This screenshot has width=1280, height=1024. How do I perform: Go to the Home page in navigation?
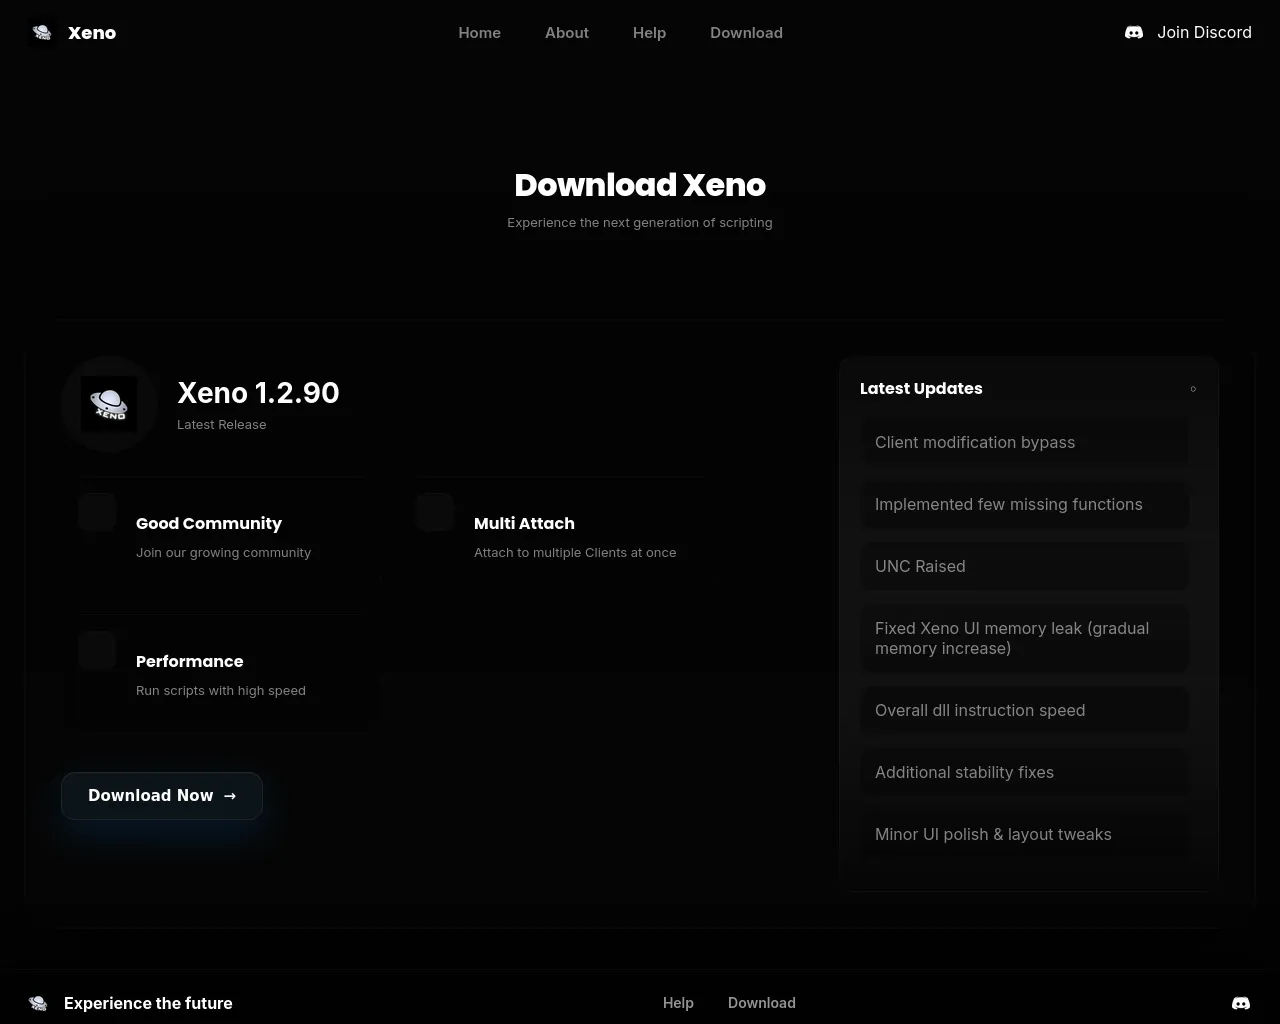(x=480, y=33)
